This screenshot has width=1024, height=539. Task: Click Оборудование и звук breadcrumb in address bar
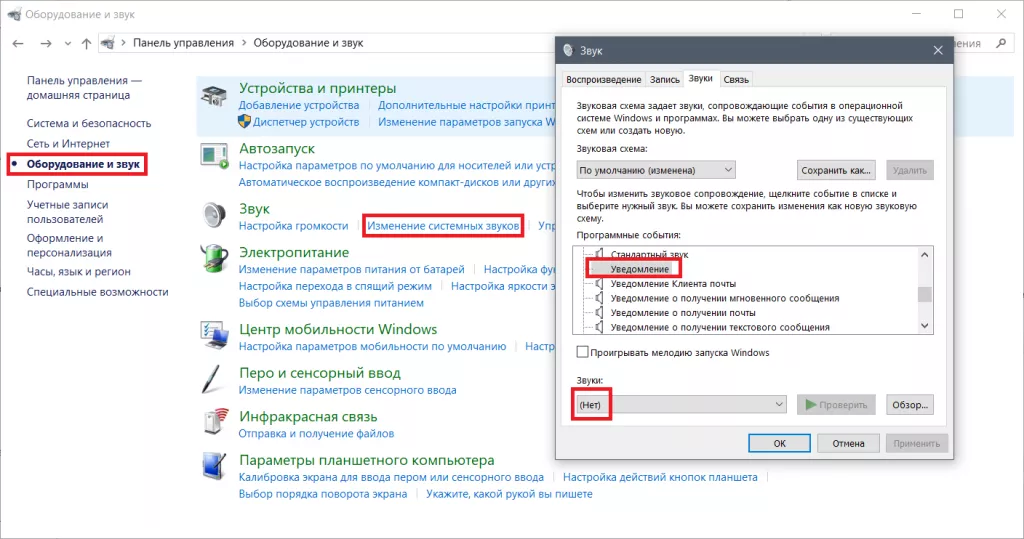(x=308, y=43)
